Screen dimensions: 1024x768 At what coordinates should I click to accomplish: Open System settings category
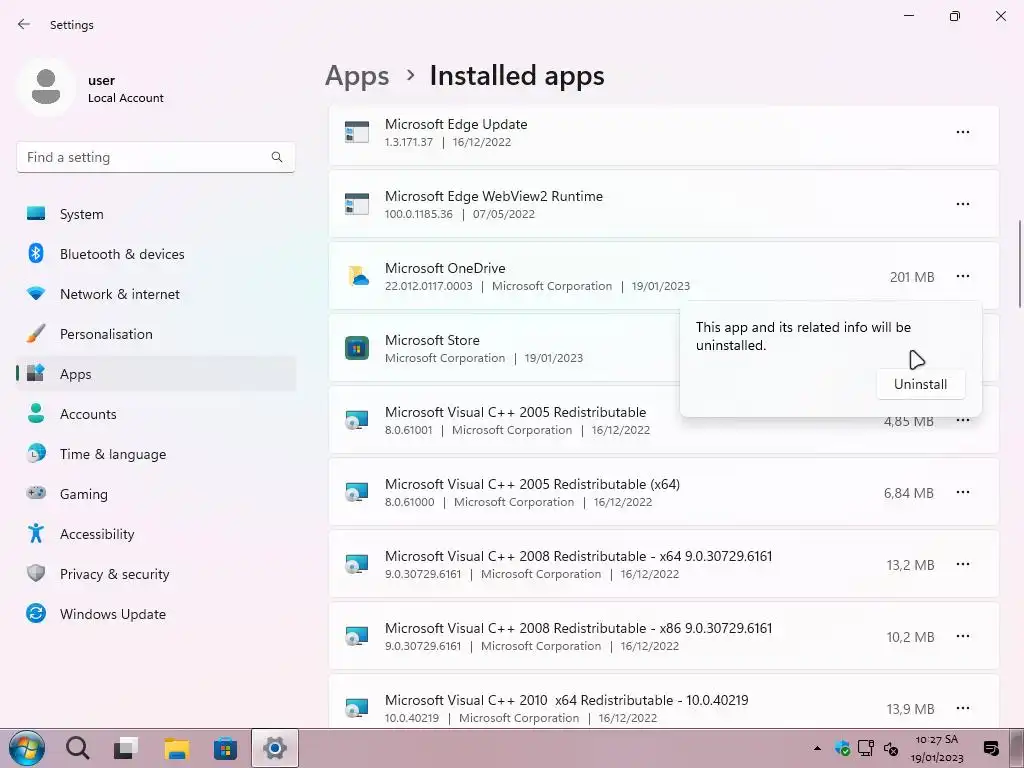click(x=156, y=214)
